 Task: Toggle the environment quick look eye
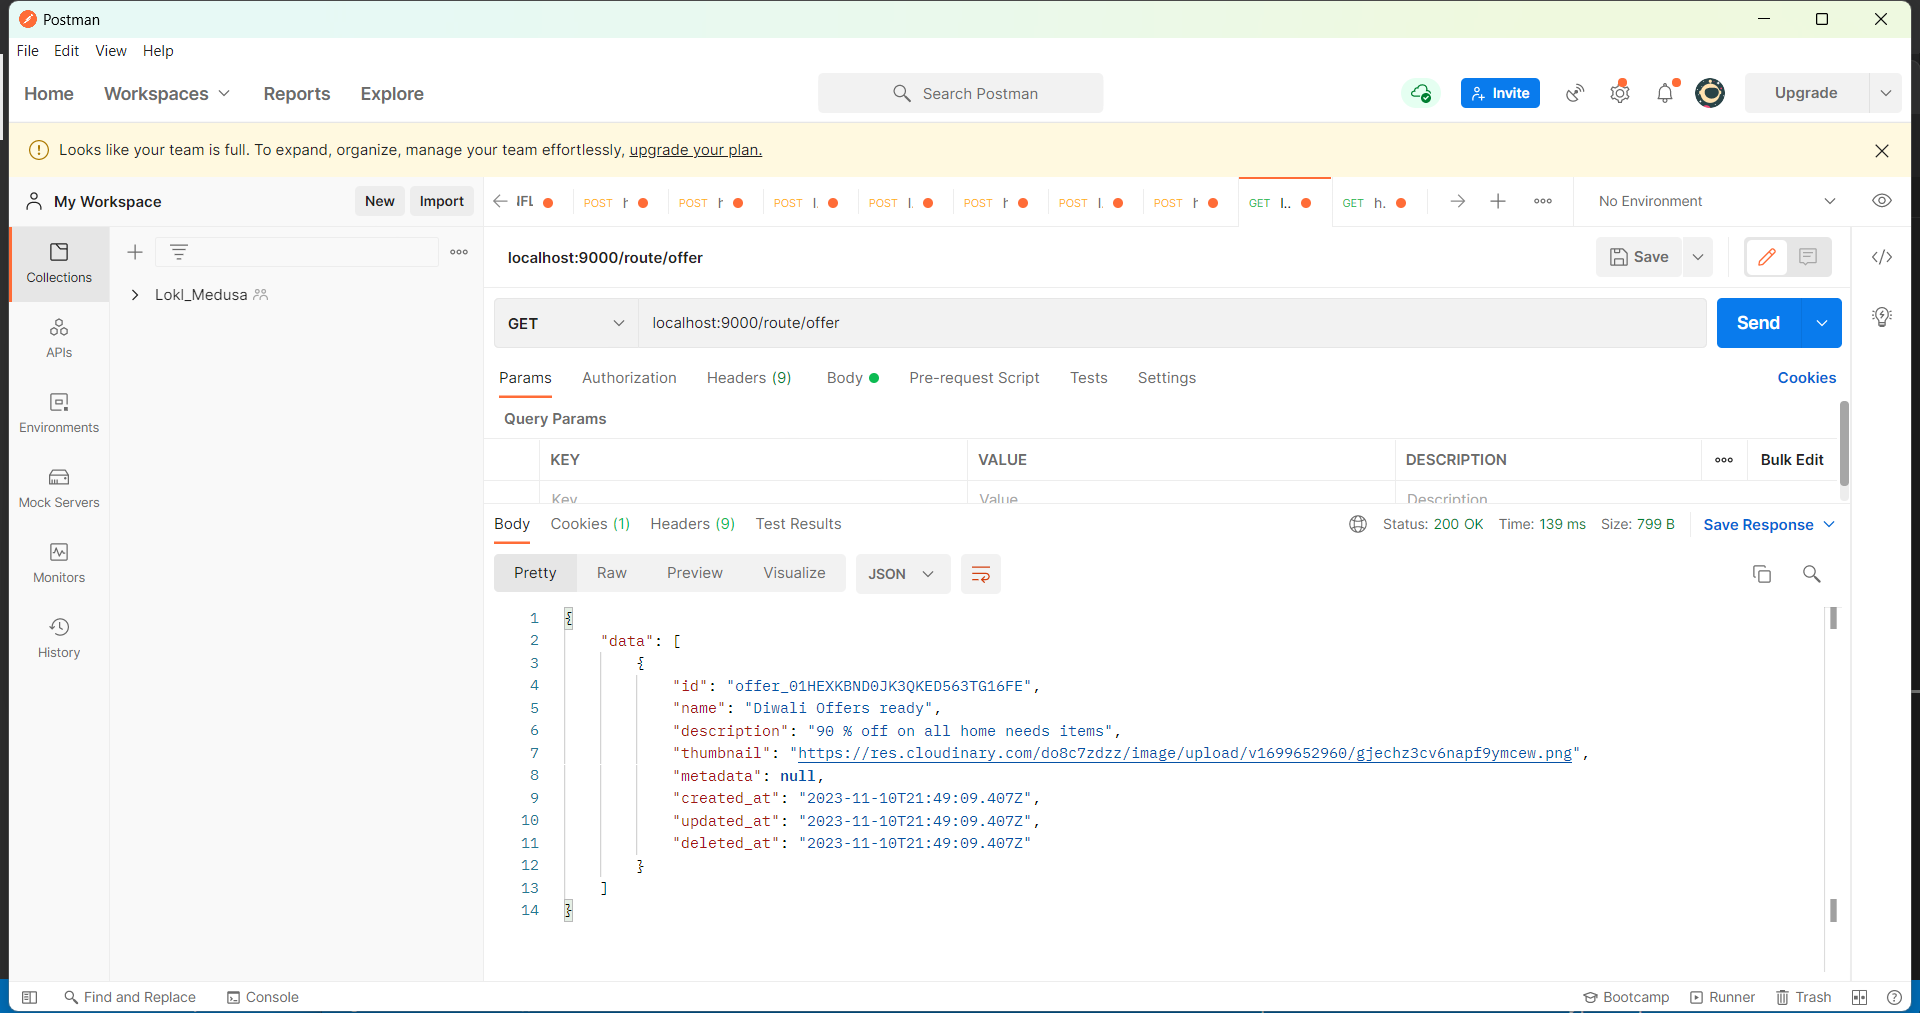[1882, 201]
